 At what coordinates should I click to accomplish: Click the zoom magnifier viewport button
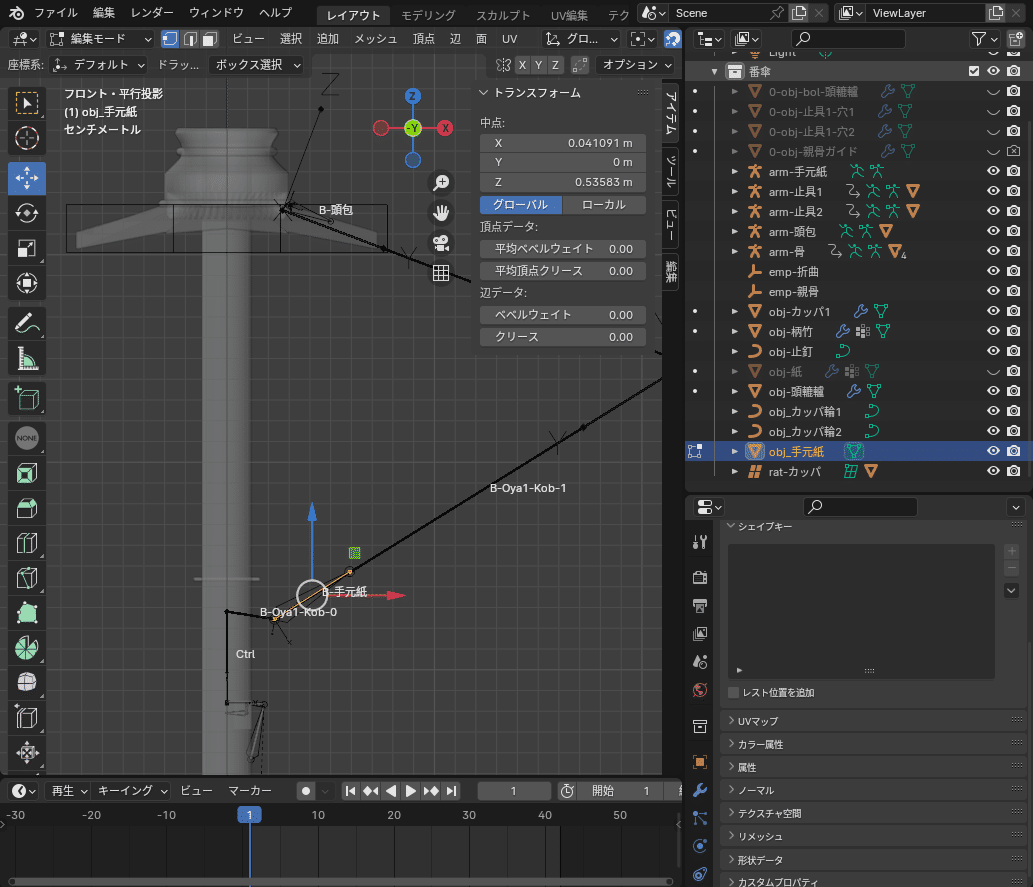tap(441, 183)
